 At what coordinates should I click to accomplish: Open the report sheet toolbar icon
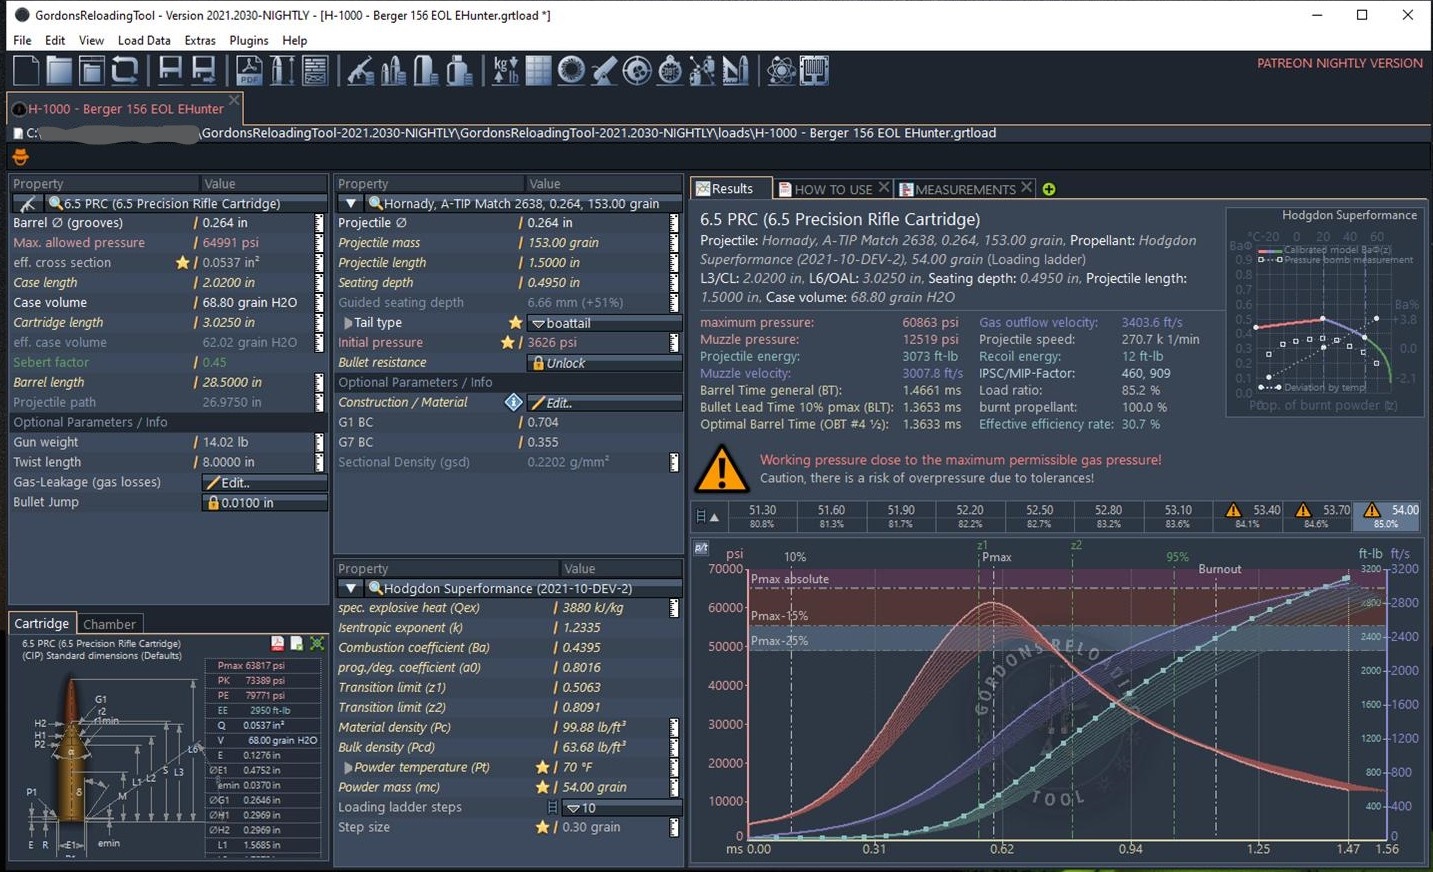coord(314,70)
